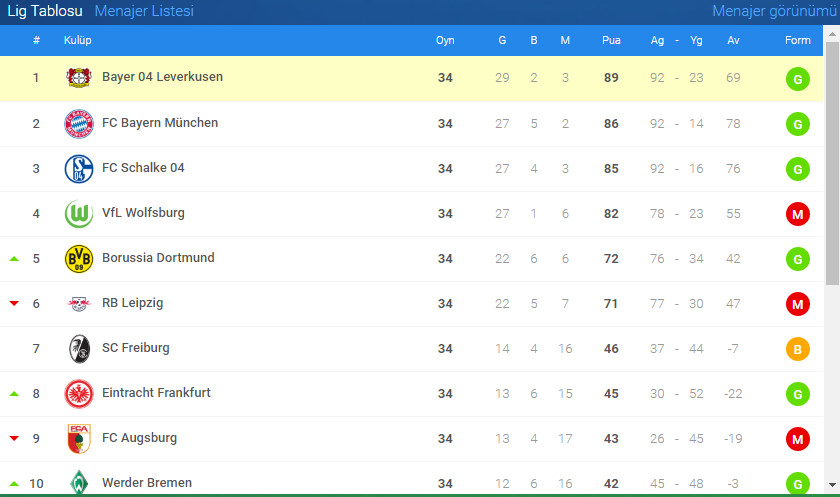The width and height of the screenshot is (840, 497).
Task: Click Leverkusen's green G form badge
Action: pyautogui.click(x=797, y=78)
